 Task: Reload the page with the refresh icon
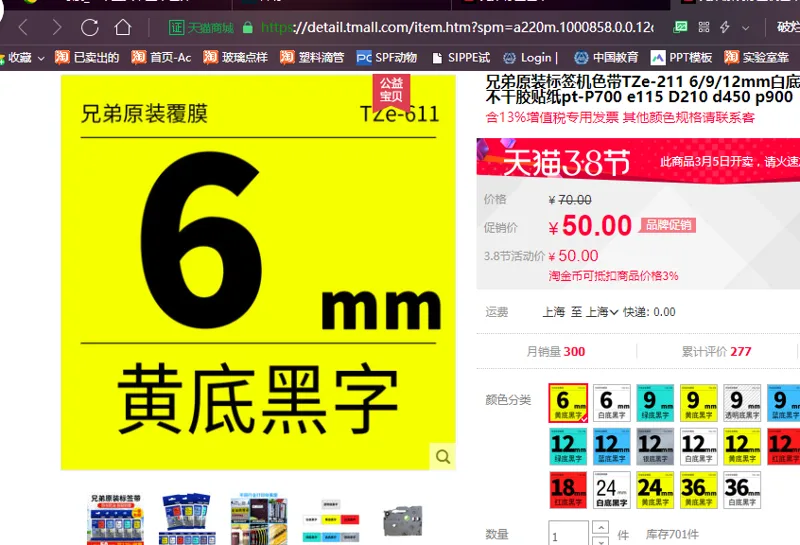coord(90,27)
